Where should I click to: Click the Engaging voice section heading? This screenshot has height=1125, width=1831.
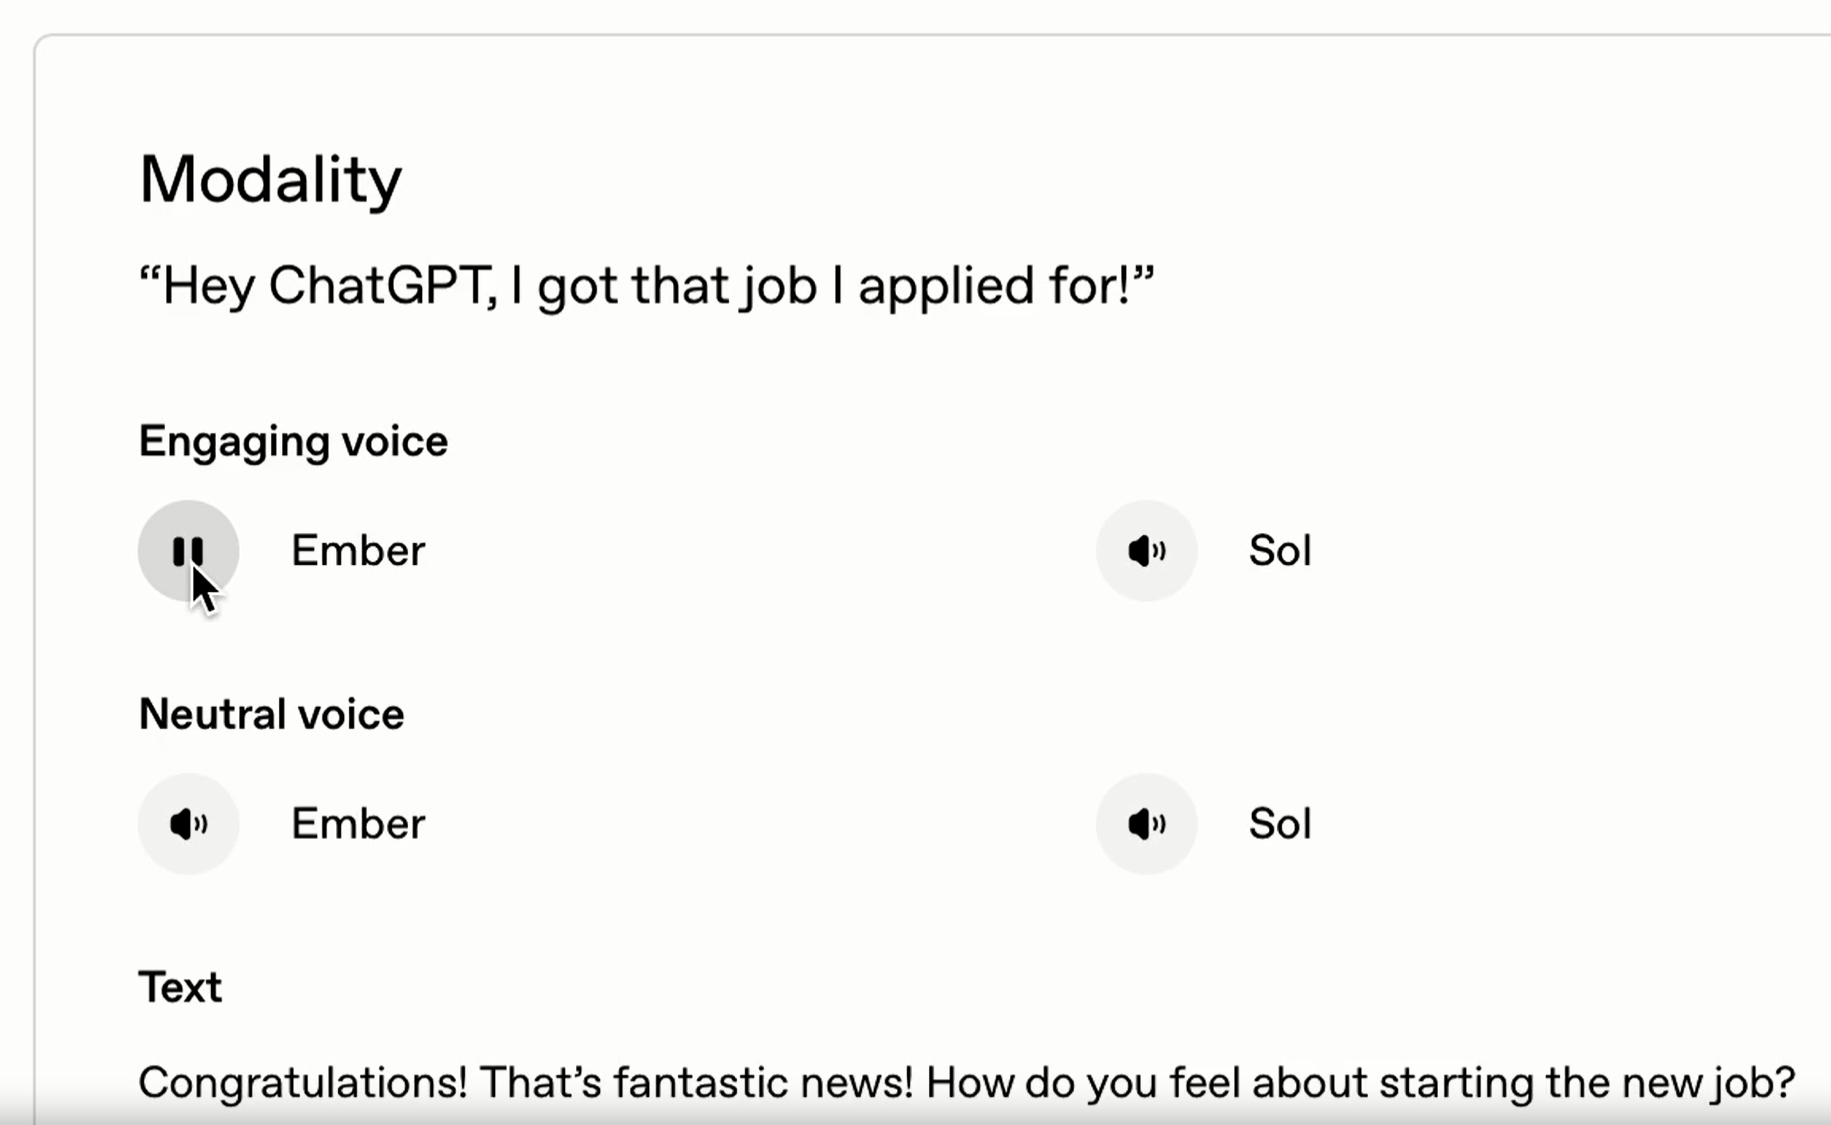pos(293,442)
